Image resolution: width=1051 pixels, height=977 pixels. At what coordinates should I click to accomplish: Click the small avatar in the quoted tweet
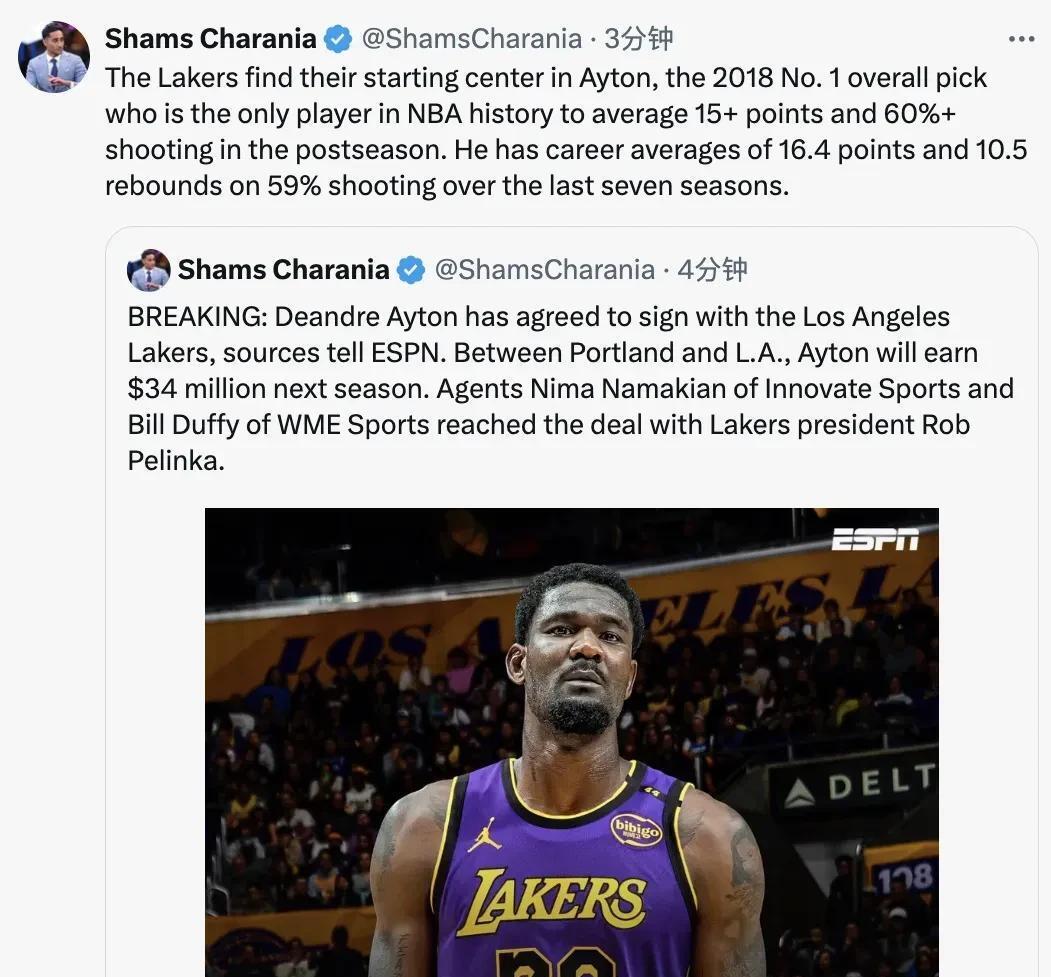click(149, 270)
